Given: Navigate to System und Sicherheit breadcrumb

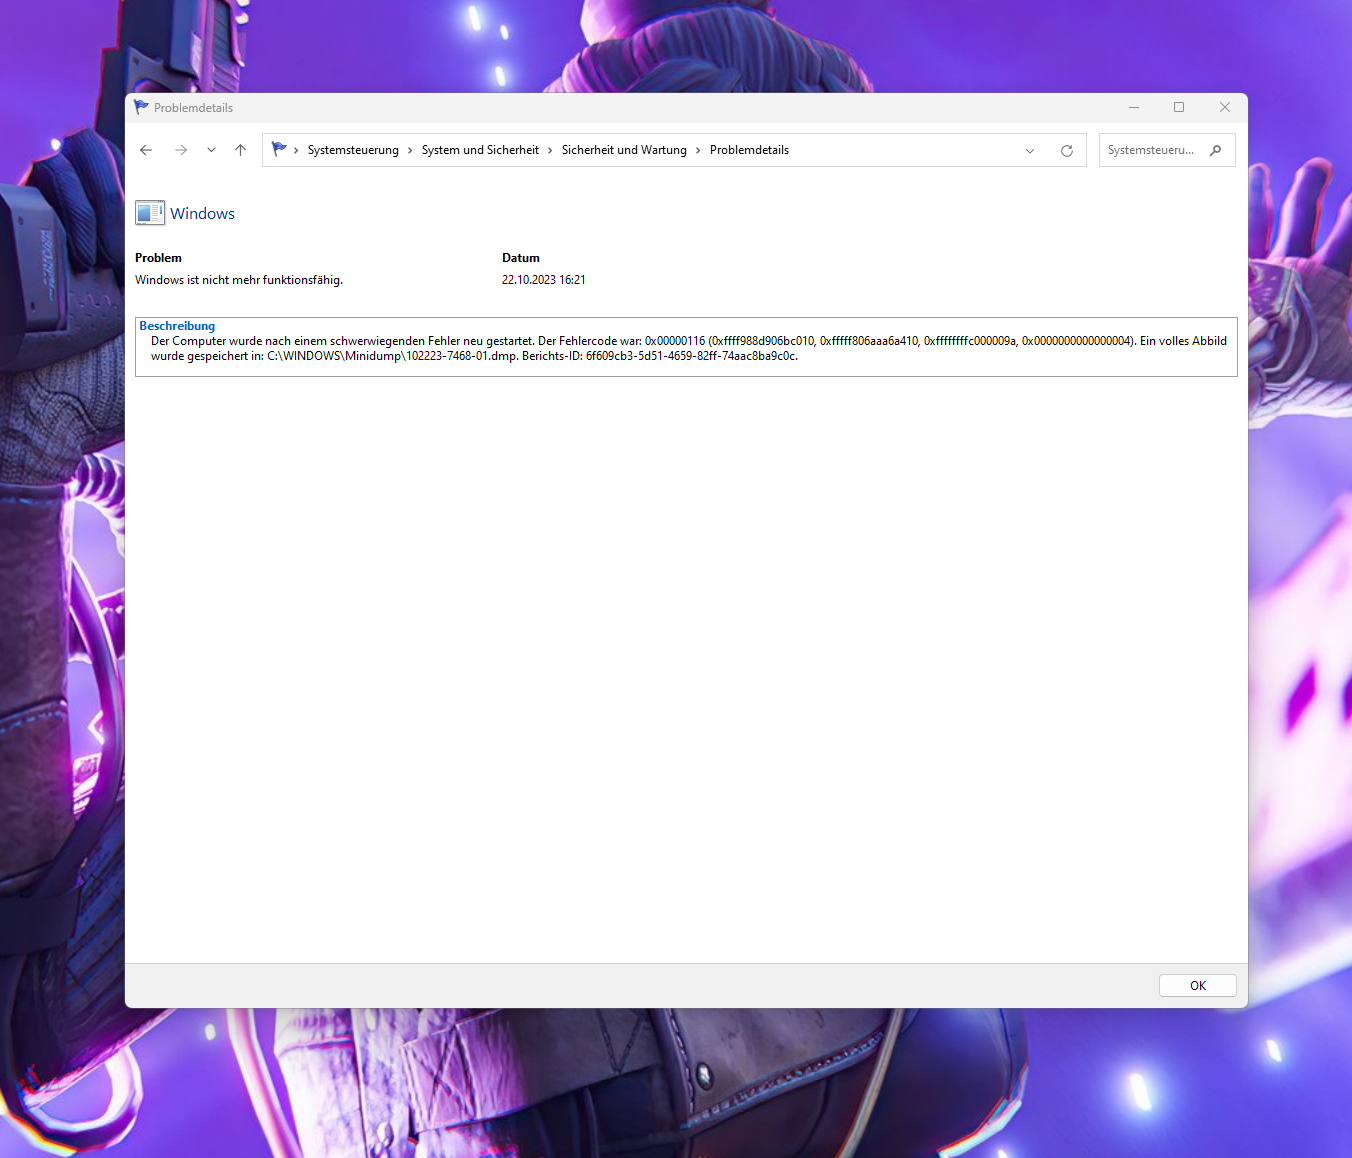Looking at the screenshot, I should [x=480, y=150].
